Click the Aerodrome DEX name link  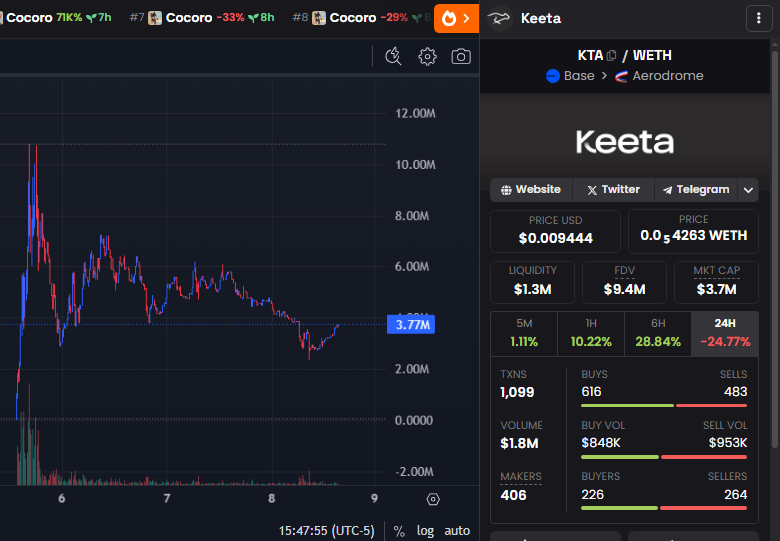668,76
